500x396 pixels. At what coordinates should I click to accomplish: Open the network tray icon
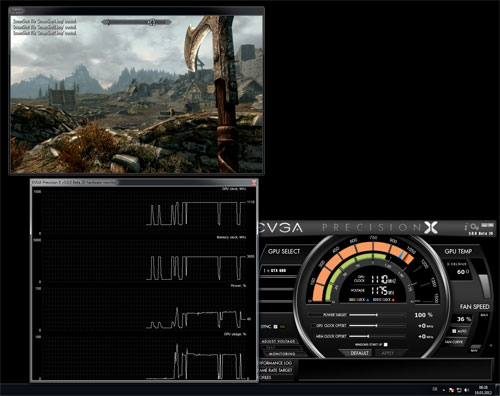[459, 390]
